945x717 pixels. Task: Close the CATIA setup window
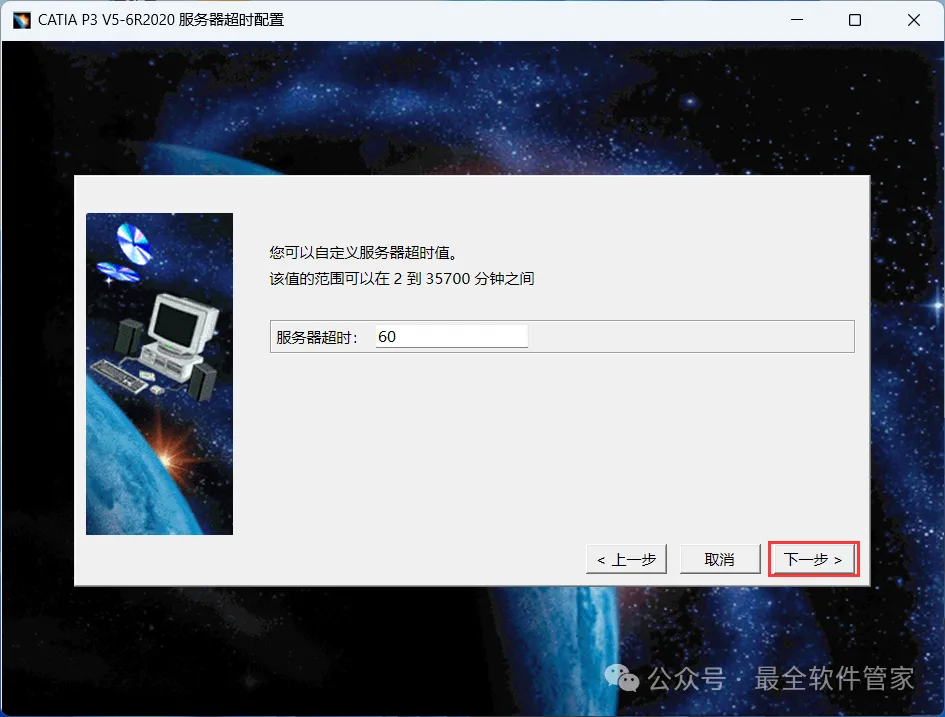pyautogui.click(x=914, y=20)
